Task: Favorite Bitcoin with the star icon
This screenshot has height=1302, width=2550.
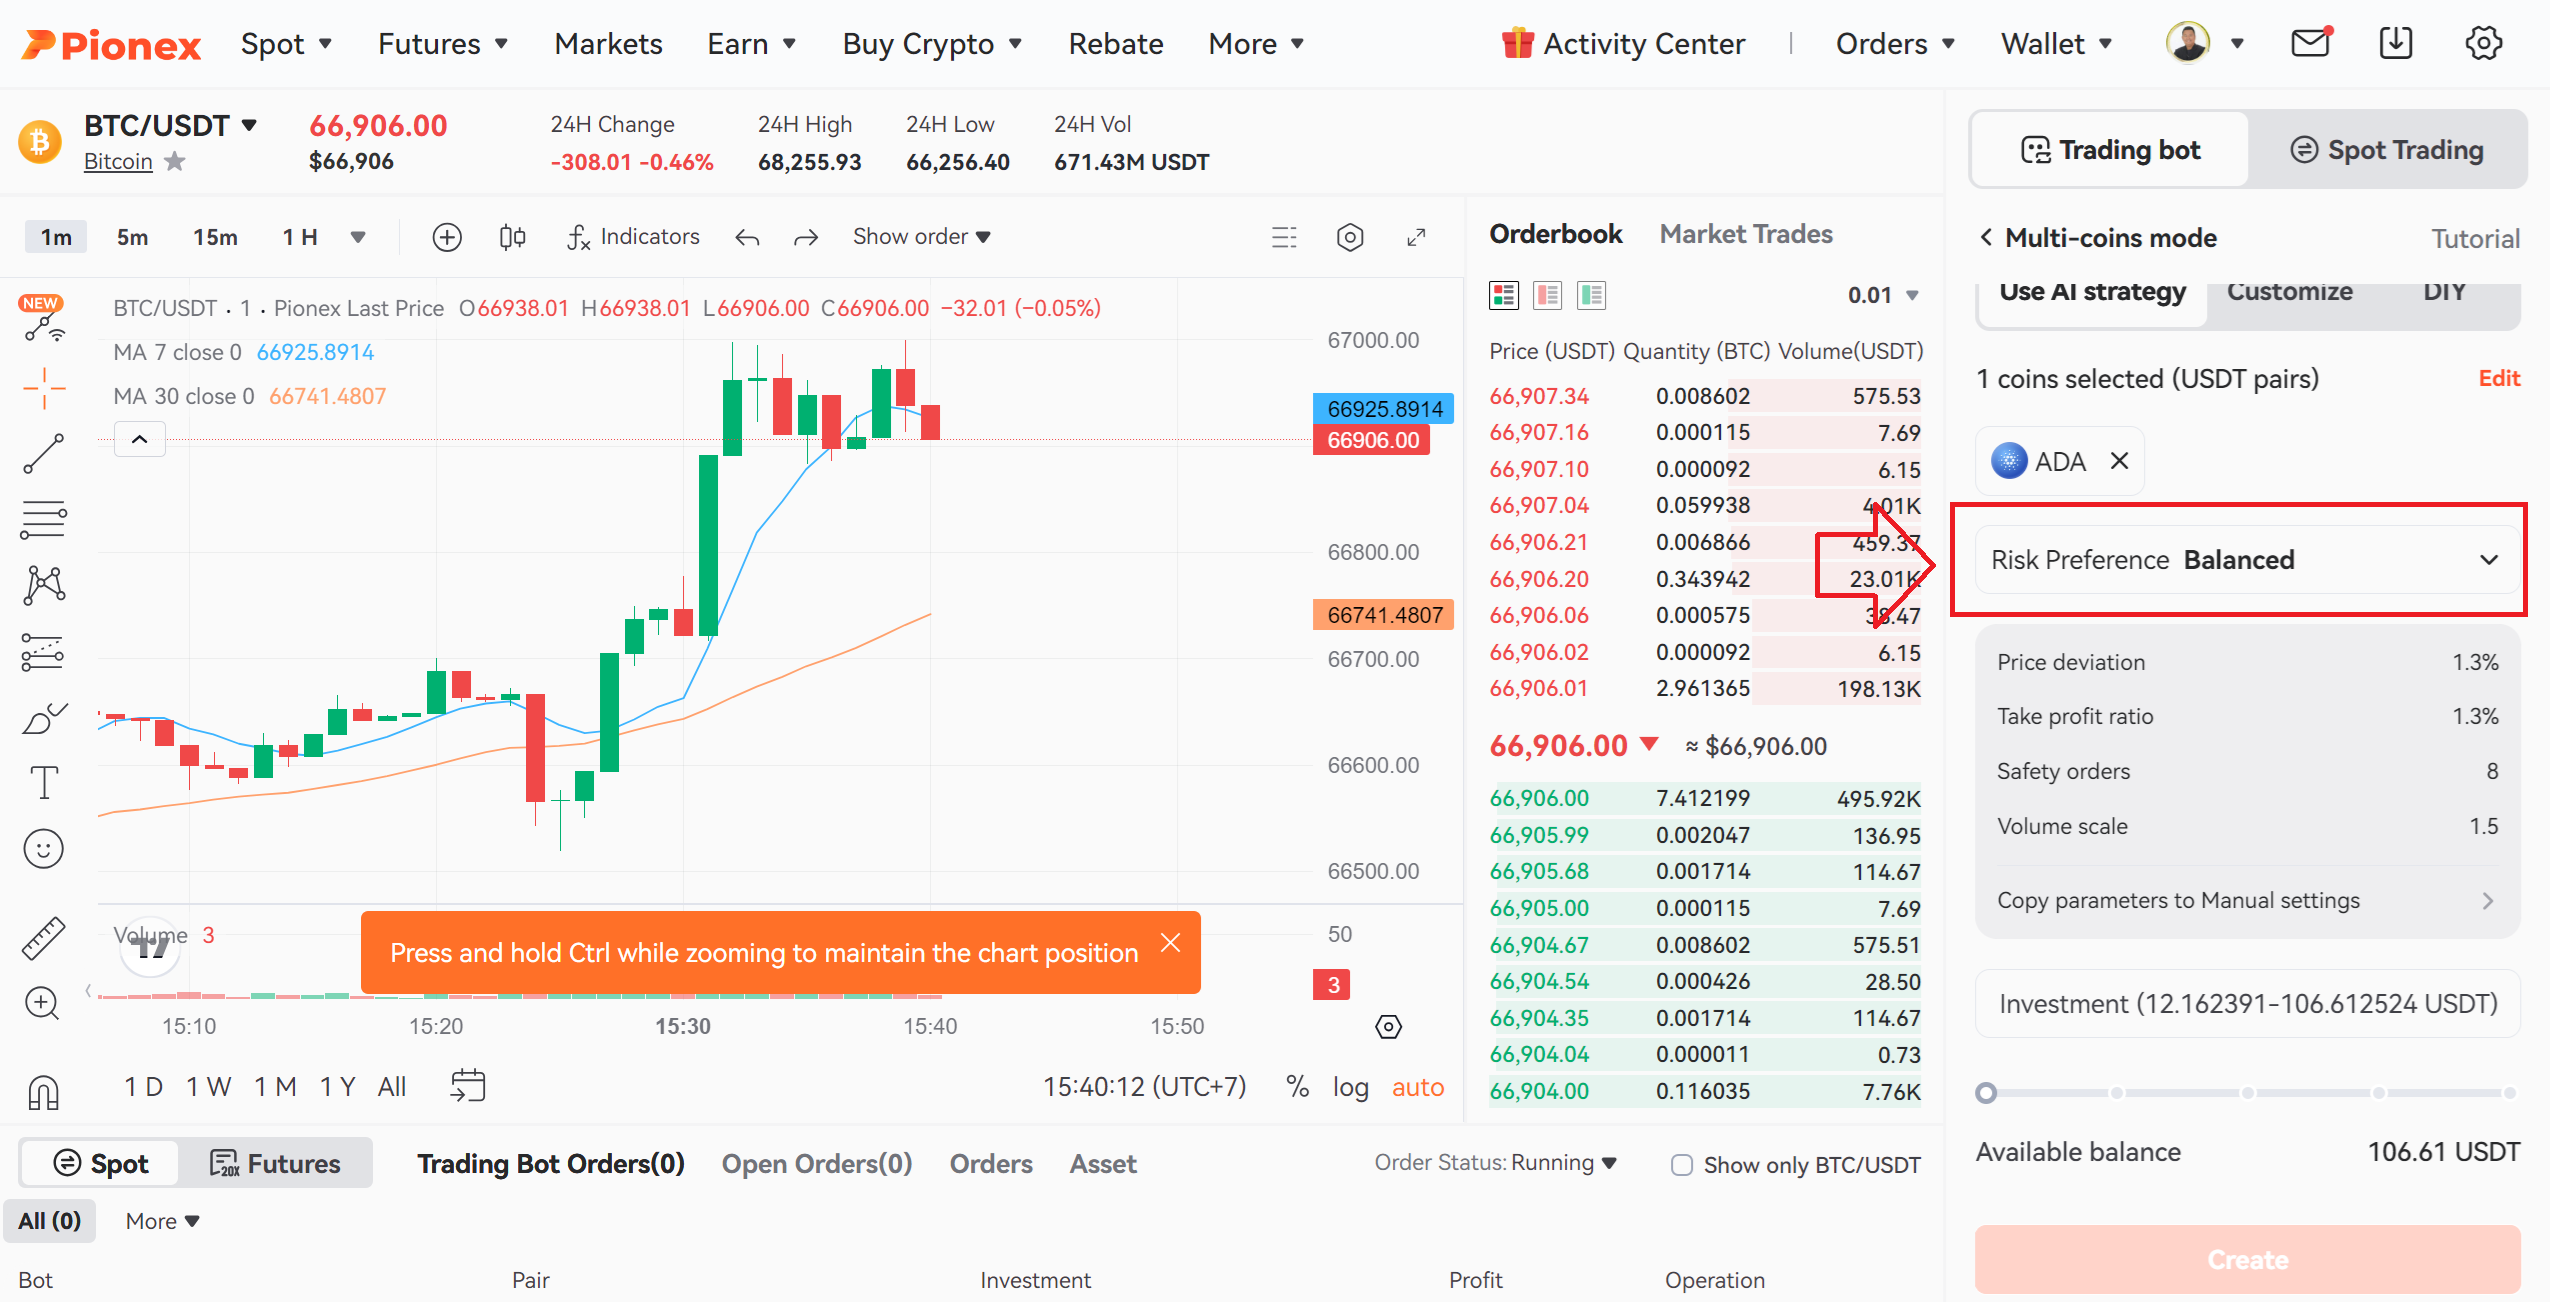Action: pyautogui.click(x=175, y=161)
